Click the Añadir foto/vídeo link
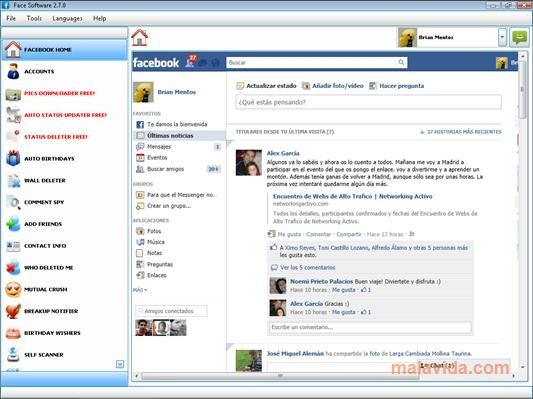The image size is (533, 399). coord(338,86)
